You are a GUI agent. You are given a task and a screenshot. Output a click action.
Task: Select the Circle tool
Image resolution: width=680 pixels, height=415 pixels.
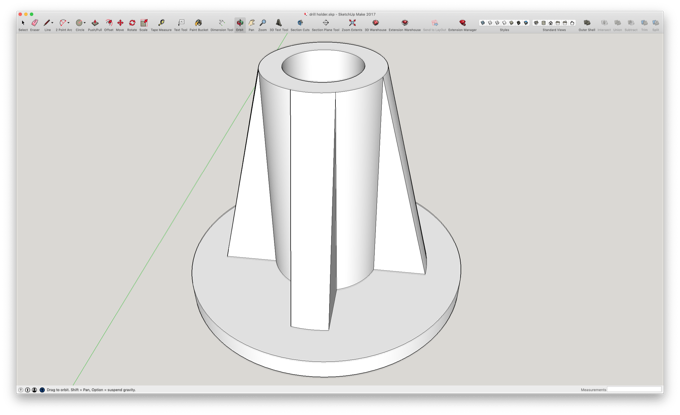pyautogui.click(x=79, y=23)
